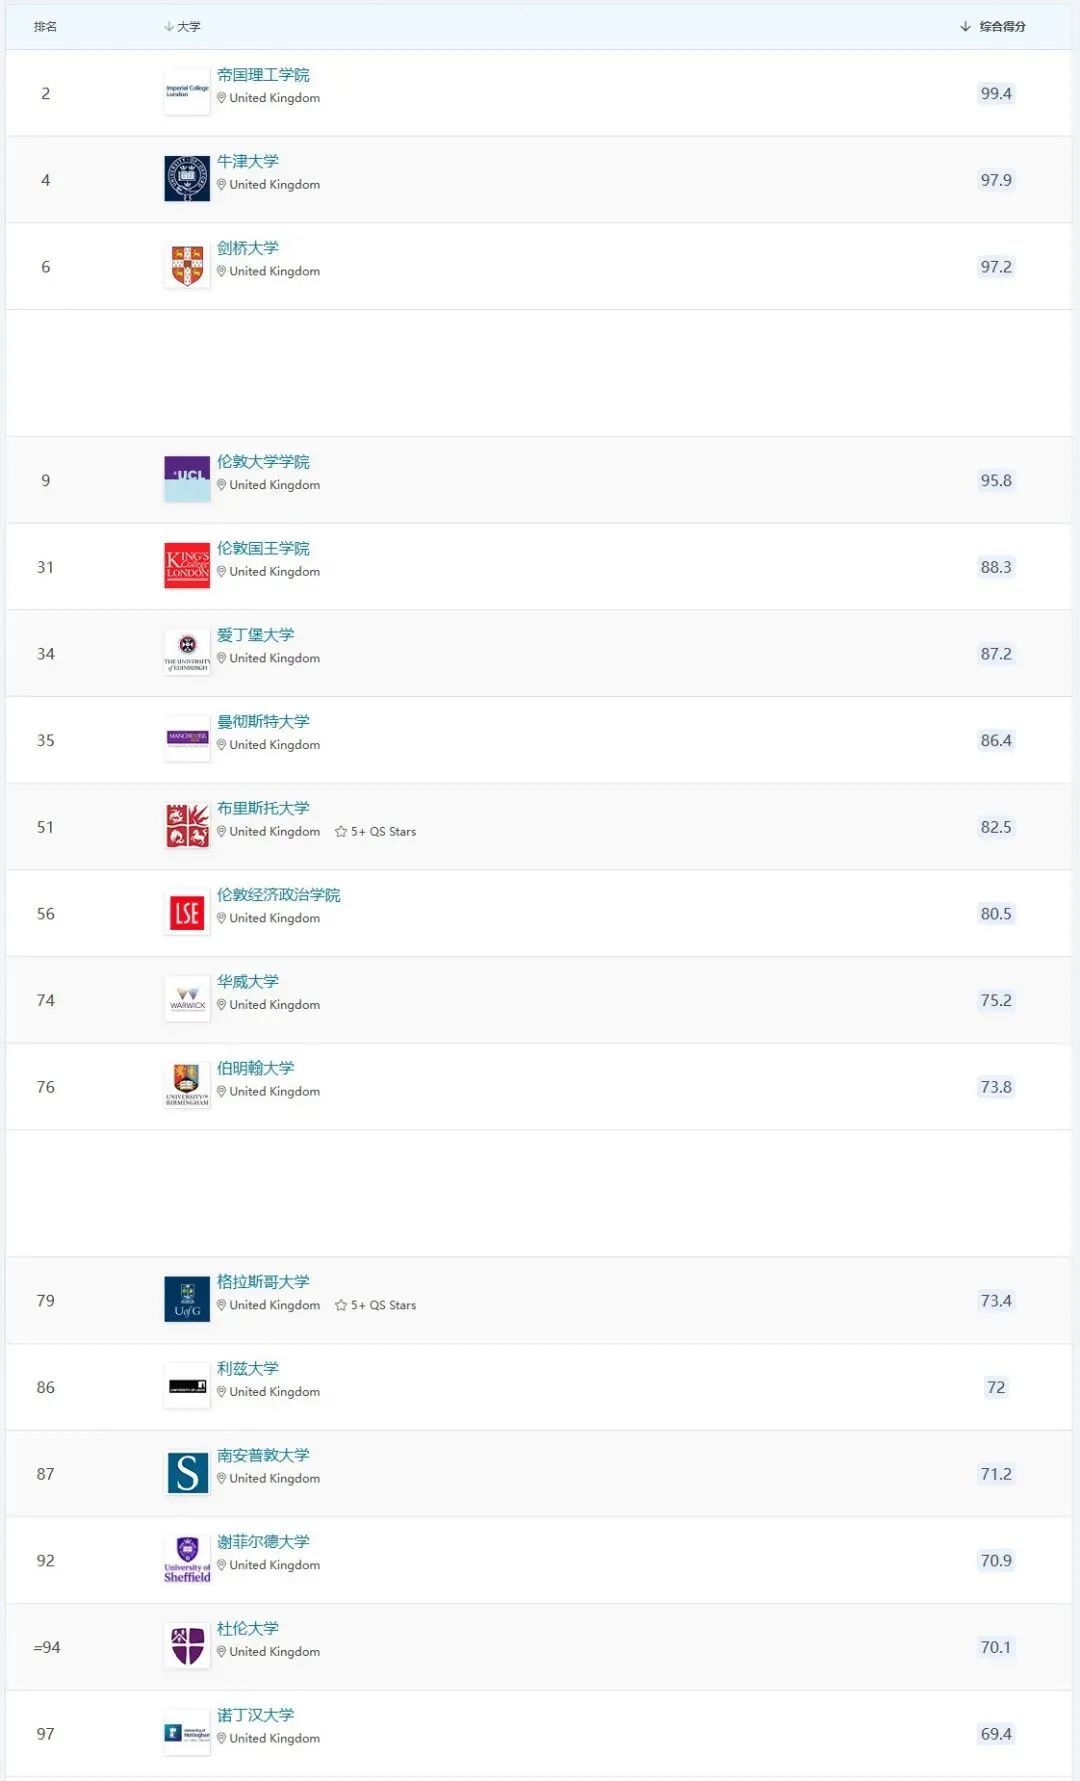This screenshot has height=1781, width=1080.
Task: Click the Durham University shield logo
Action: [x=187, y=1646]
